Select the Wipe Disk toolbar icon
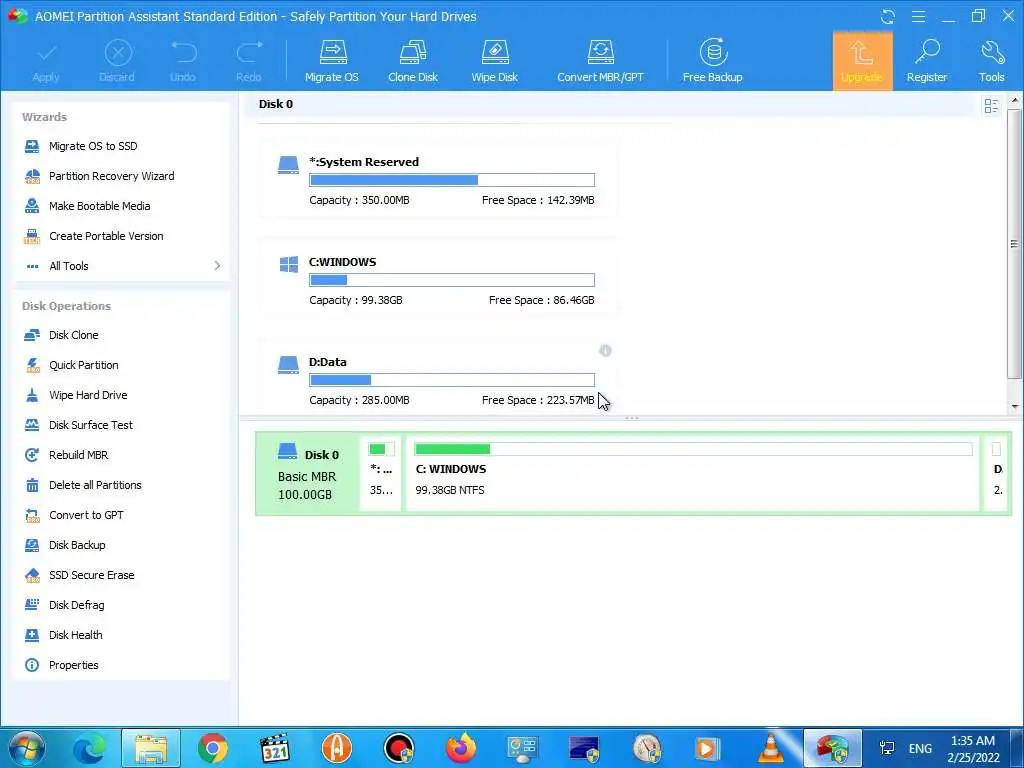The width and height of the screenshot is (1024, 768). 494,61
